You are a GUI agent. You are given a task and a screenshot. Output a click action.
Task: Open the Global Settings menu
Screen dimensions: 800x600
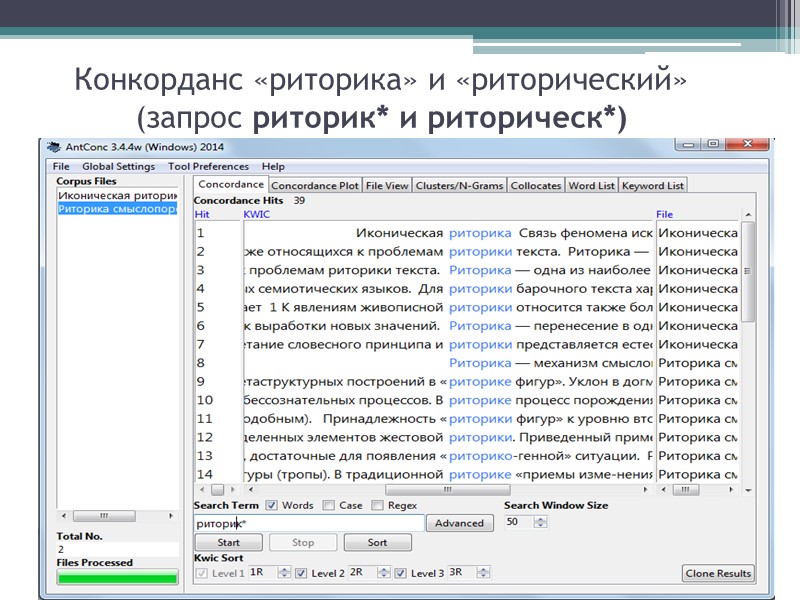click(x=118, y=166)
